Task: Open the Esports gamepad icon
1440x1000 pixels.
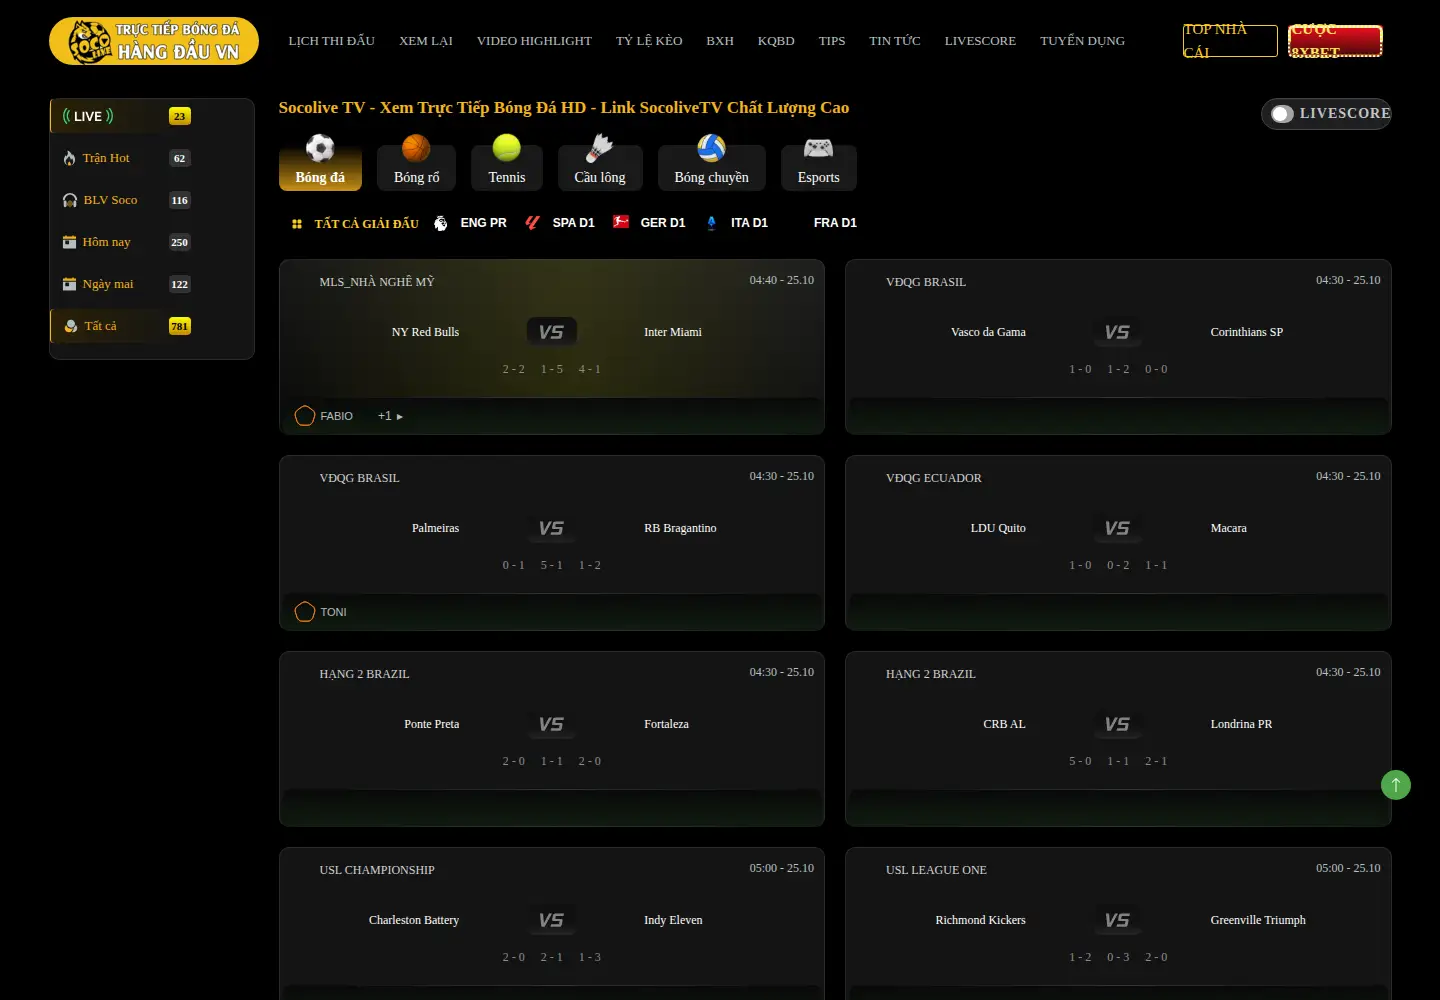Action: [819, 149]
